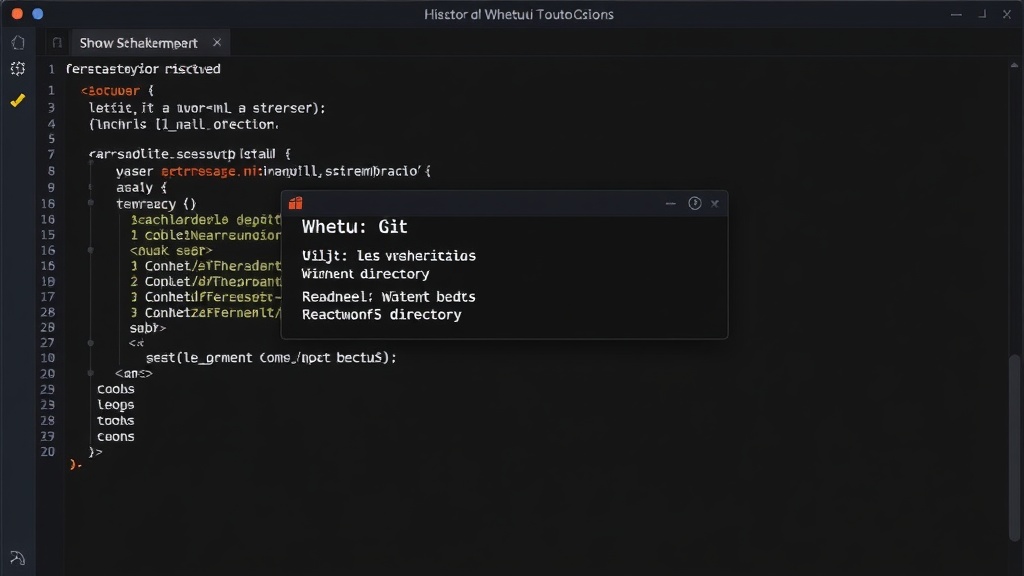Image resolution: width=1024 pixels, height=576 pixels.
Task: Click the 'leops' code line
Action: coord(116,405)
